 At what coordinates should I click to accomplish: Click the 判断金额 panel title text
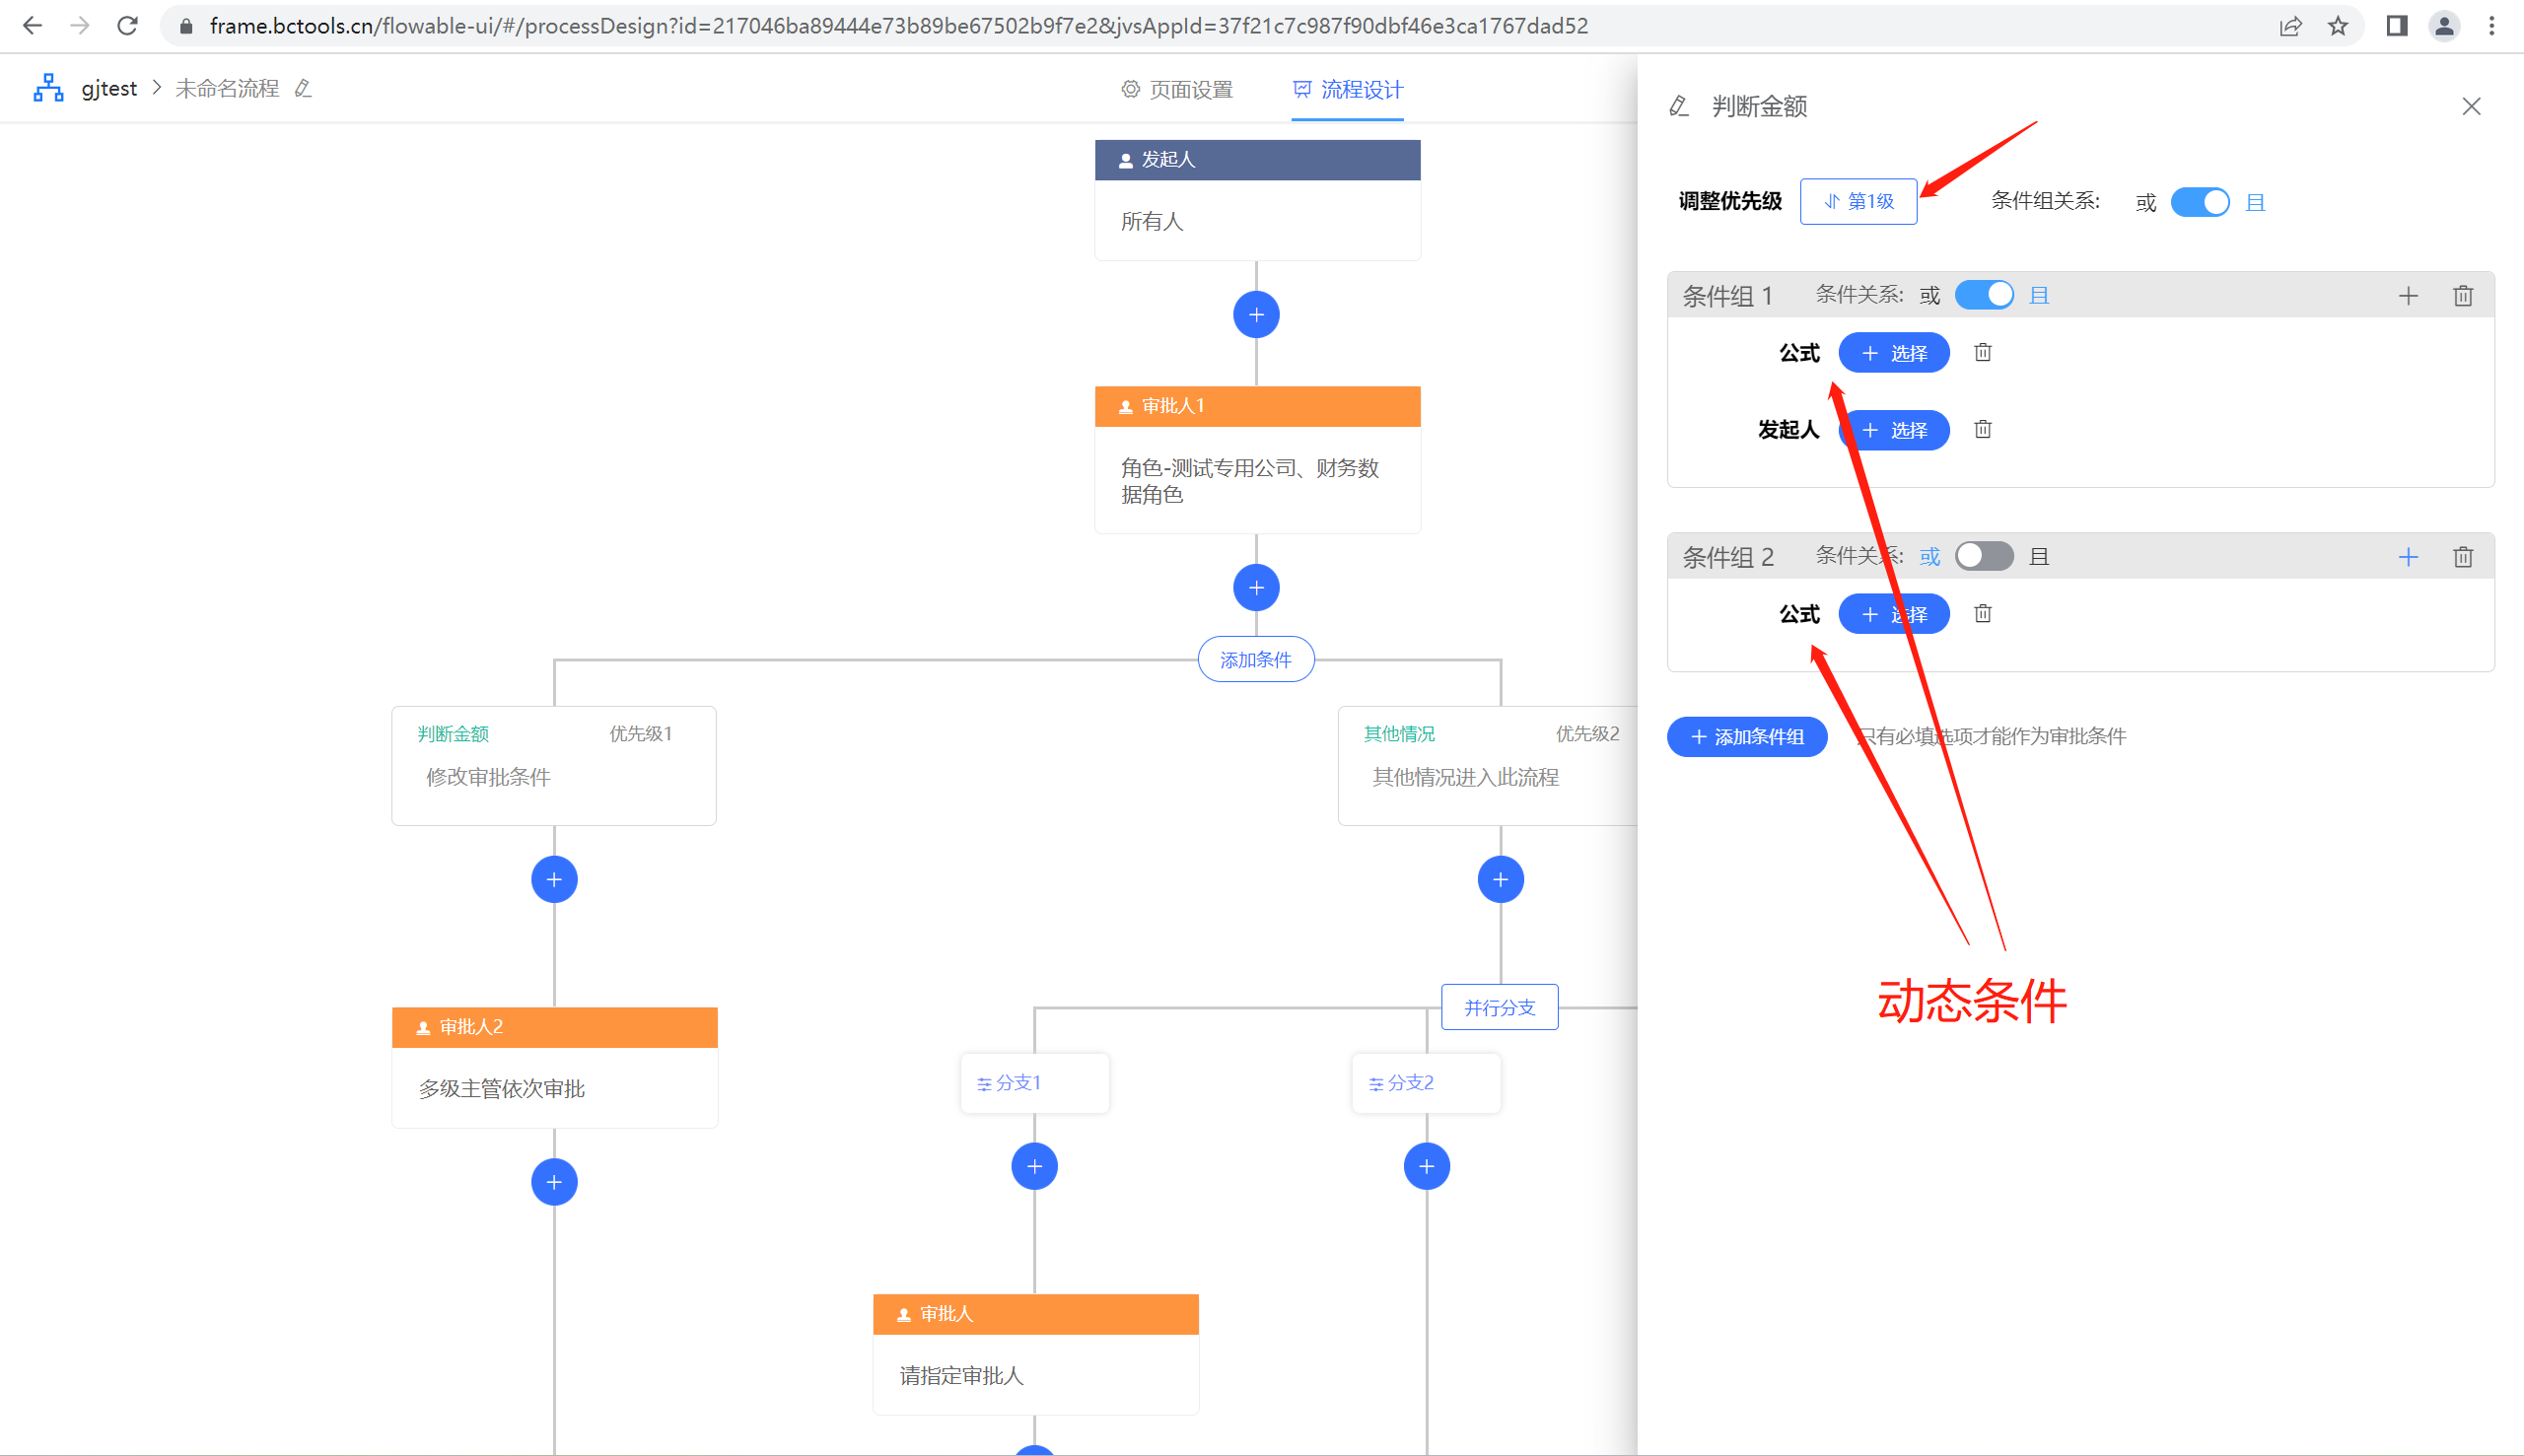1759,106
